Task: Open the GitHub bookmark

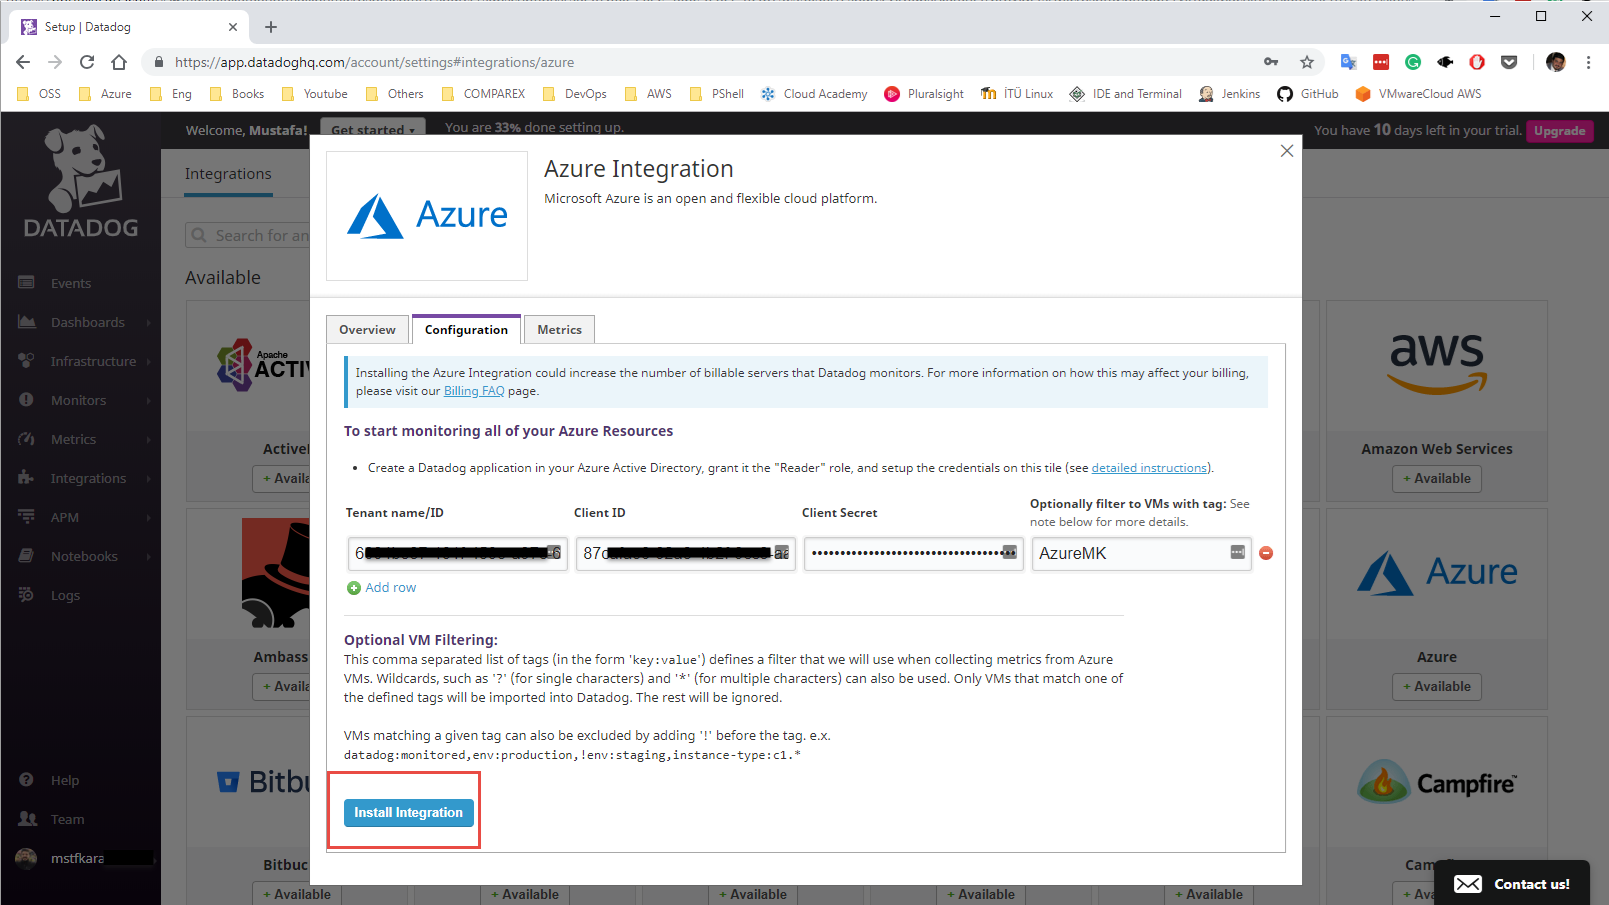Action: 1308,94
